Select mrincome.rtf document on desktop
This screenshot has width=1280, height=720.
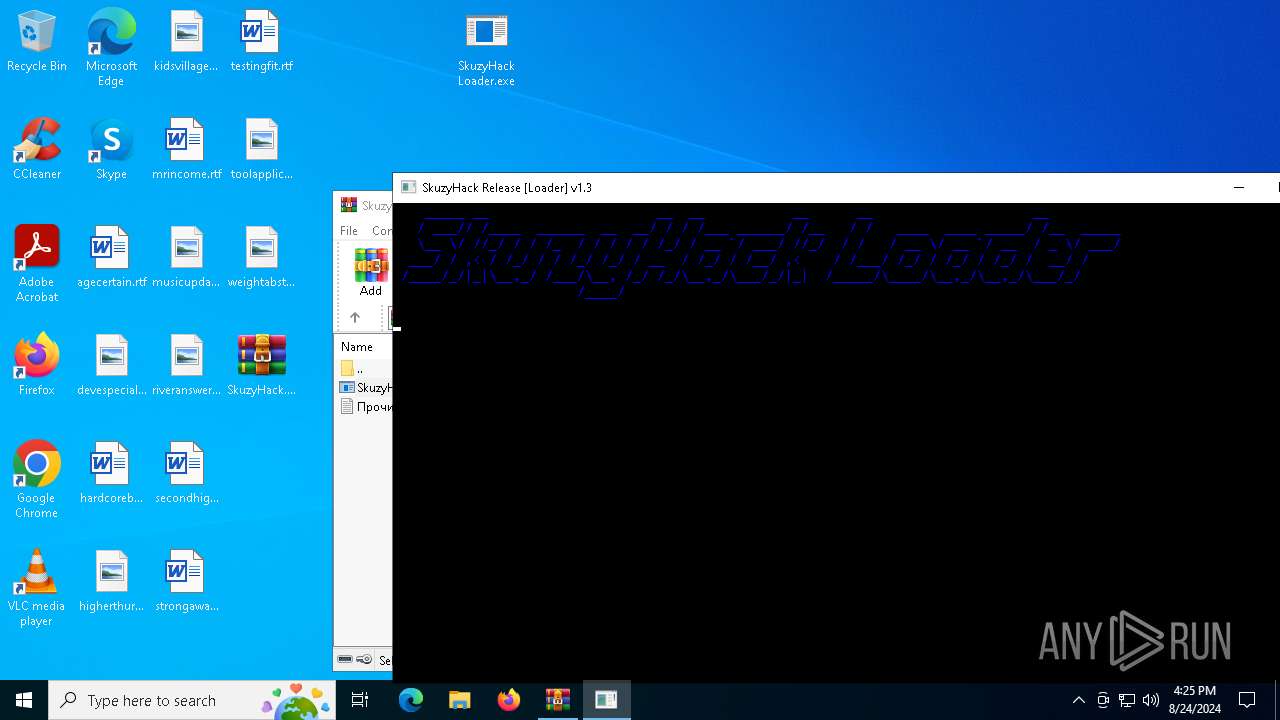click(x=186, y=150)
